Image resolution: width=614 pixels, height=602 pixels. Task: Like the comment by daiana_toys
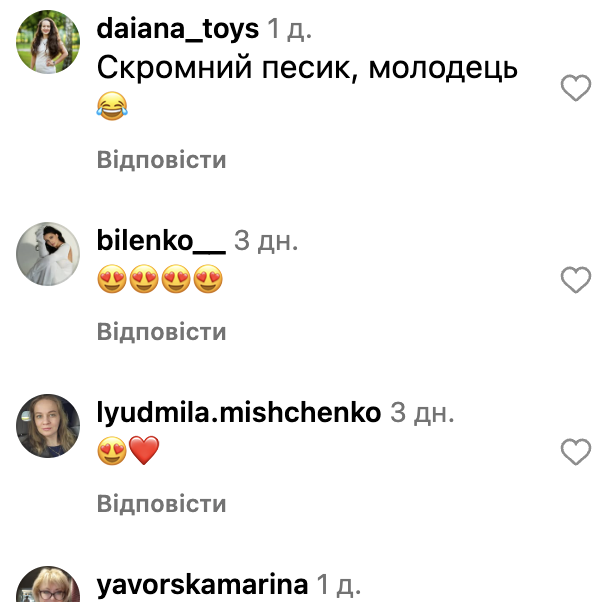pos(576,88)
